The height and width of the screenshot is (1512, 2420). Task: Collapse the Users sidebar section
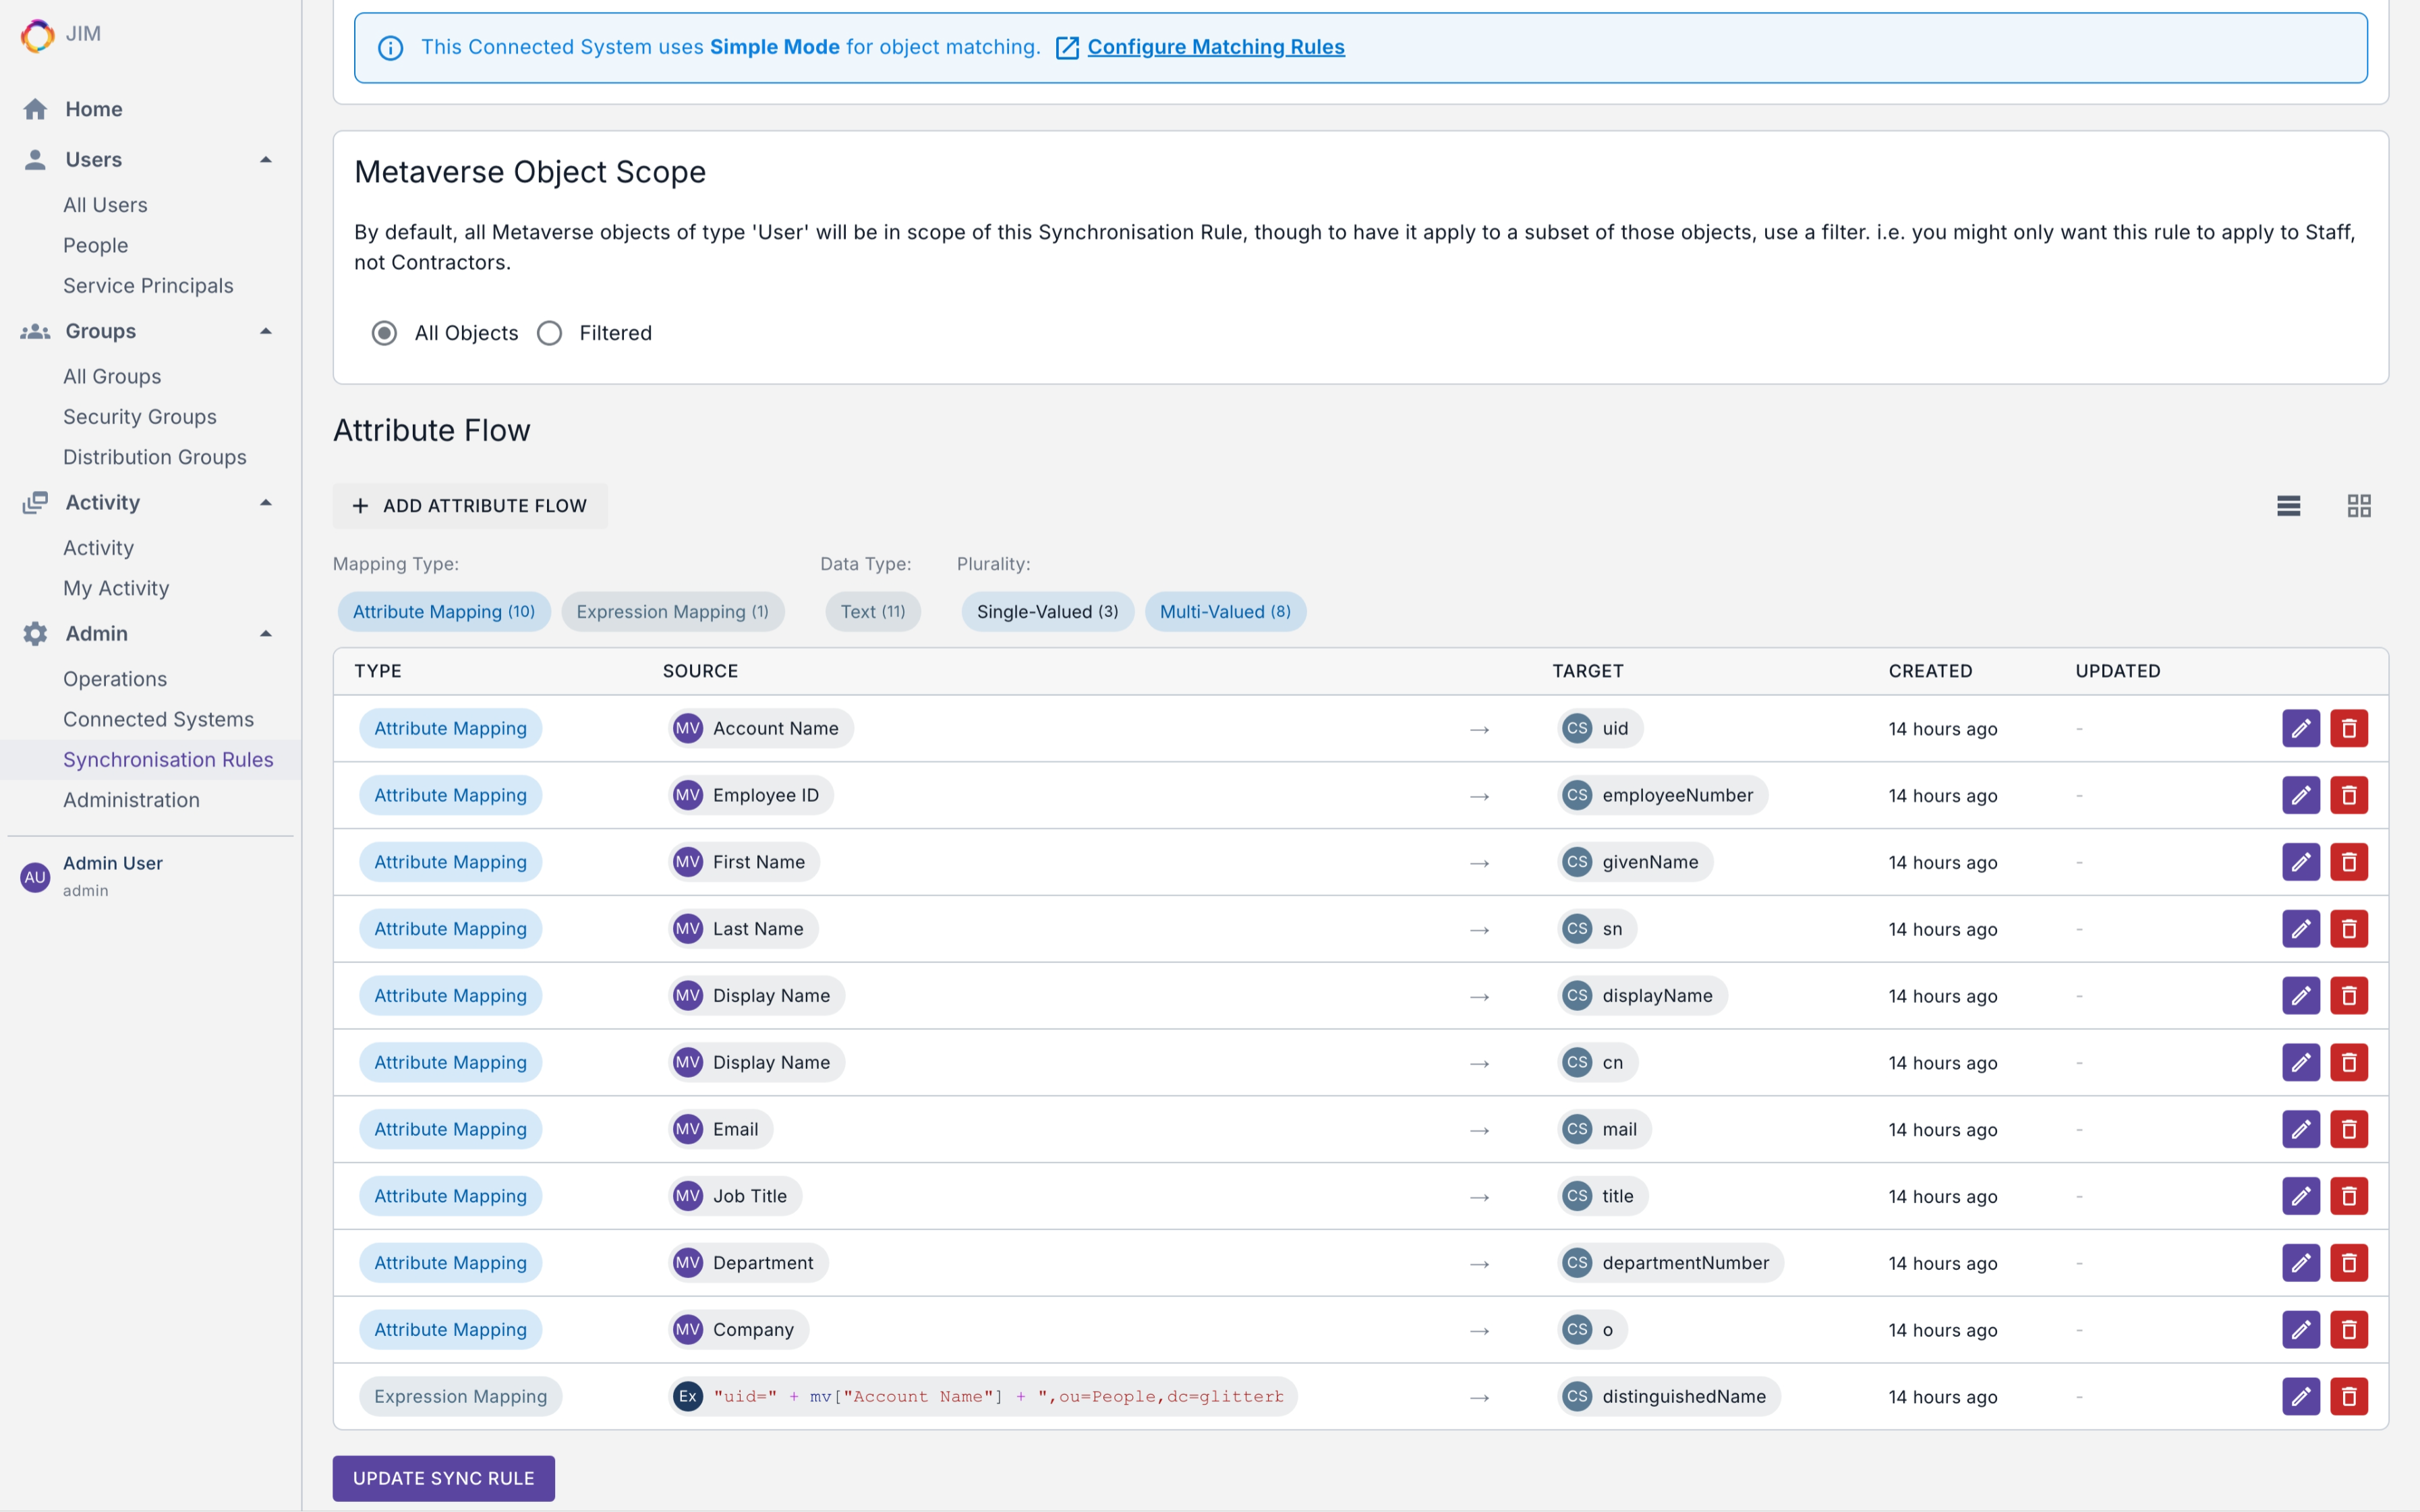[266, 160]
